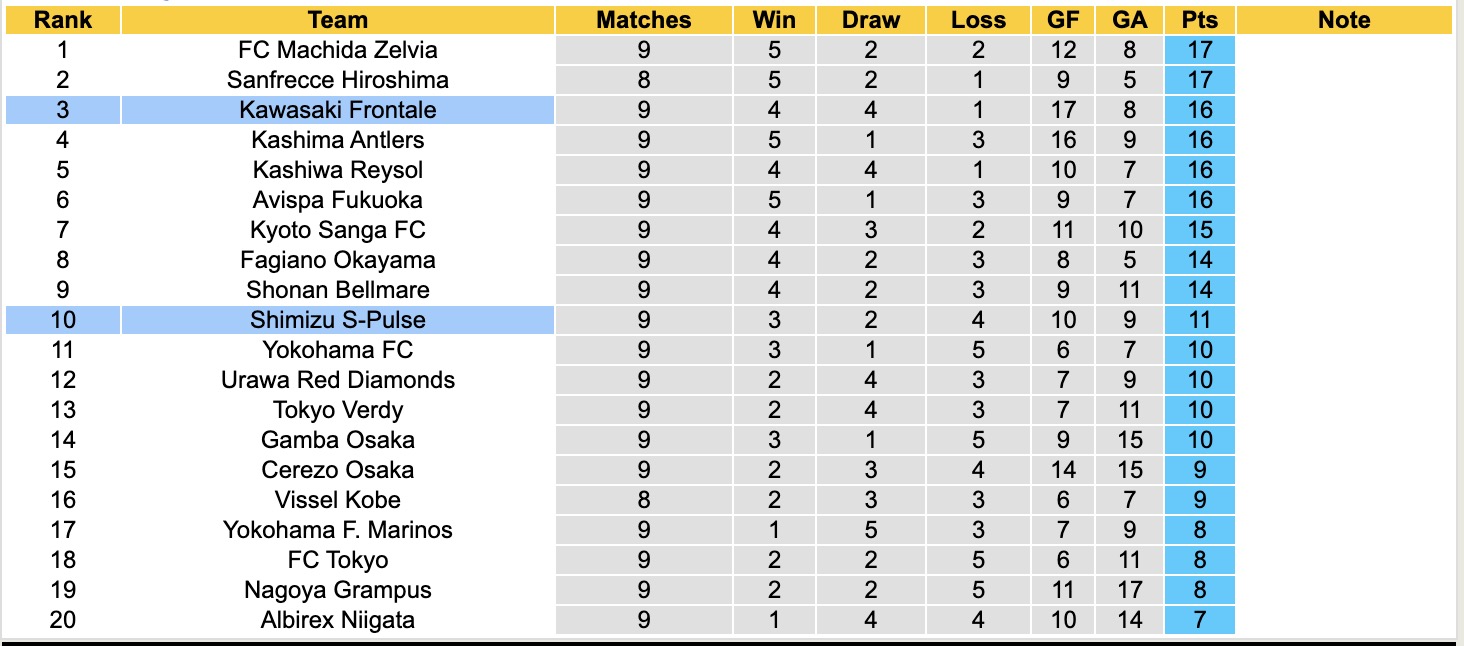The width and height of the screenshot is (1464, 646).
Task: Sort by the Matches column header
Action: tap(643, 20)
